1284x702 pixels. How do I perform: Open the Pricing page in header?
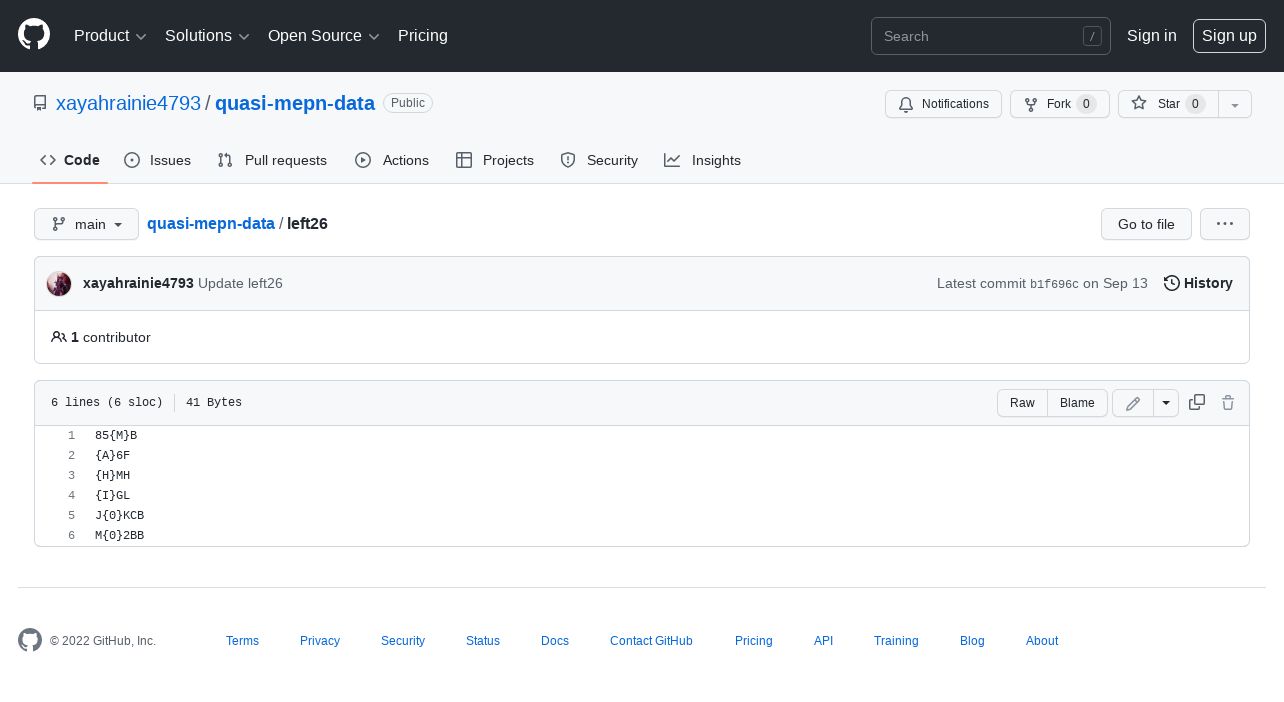pyautogui.click(x=423, y=36)
